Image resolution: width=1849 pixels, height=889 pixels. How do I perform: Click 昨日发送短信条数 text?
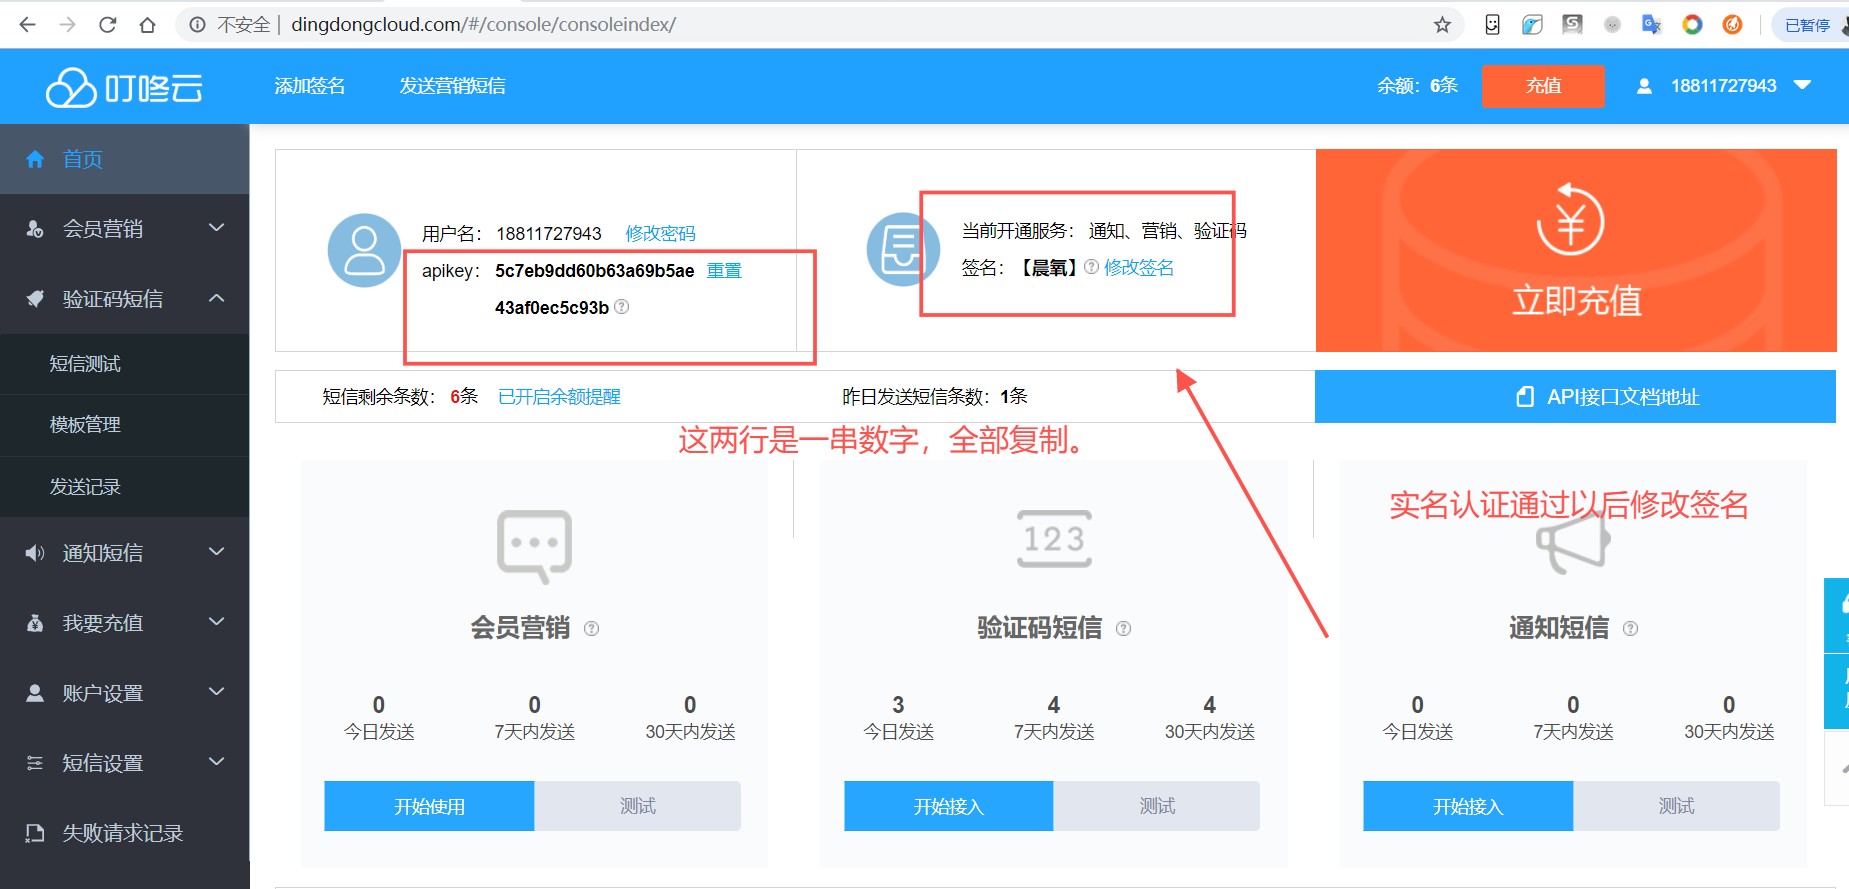tap(934, 397)
